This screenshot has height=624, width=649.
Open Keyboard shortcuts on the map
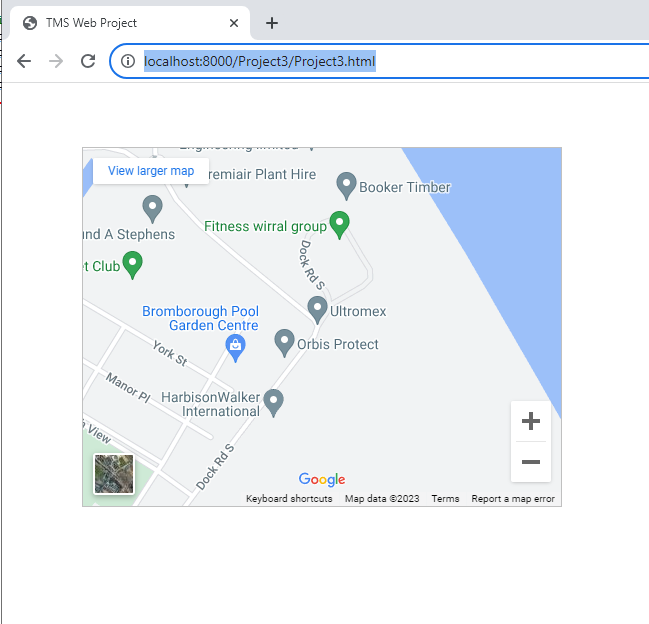[289, 499]
